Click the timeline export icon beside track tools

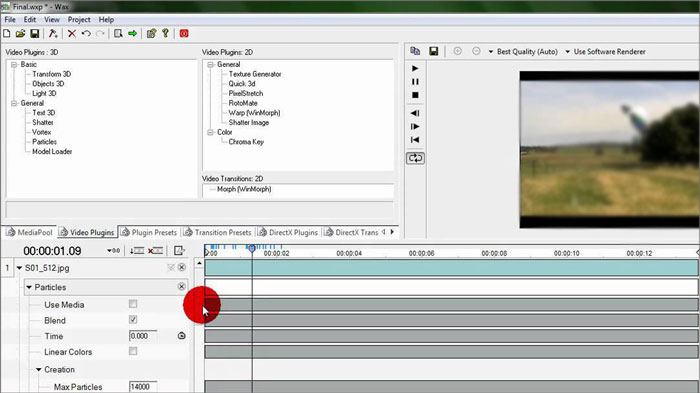coord(179,251)
